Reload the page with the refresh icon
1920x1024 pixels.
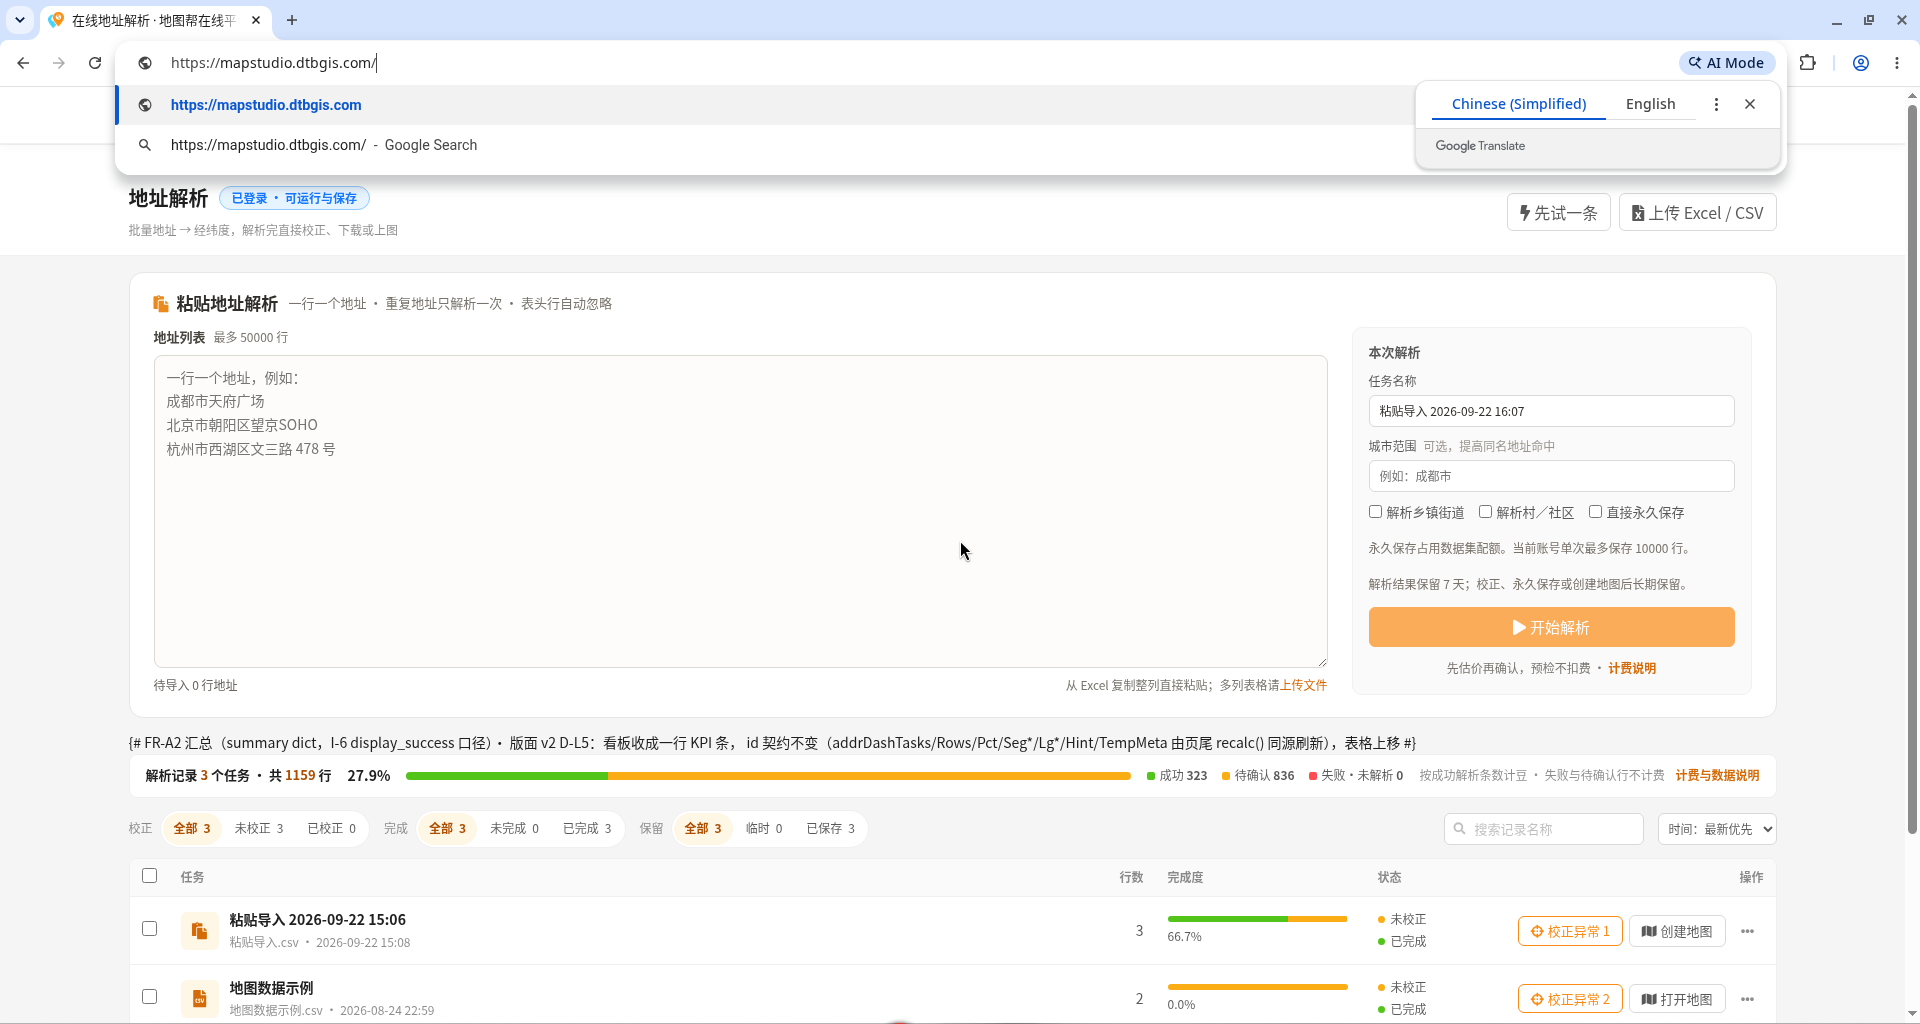95,63
